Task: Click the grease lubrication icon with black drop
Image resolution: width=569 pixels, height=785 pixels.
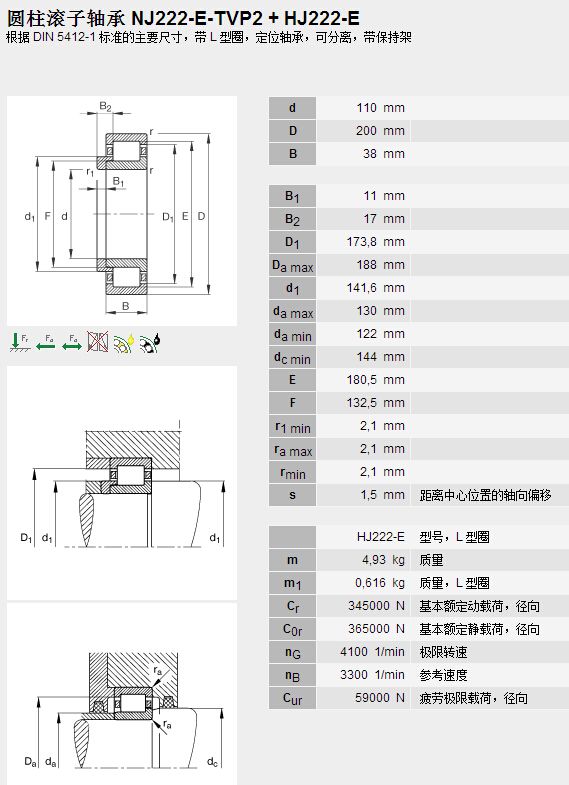Action: click(150, 343)
